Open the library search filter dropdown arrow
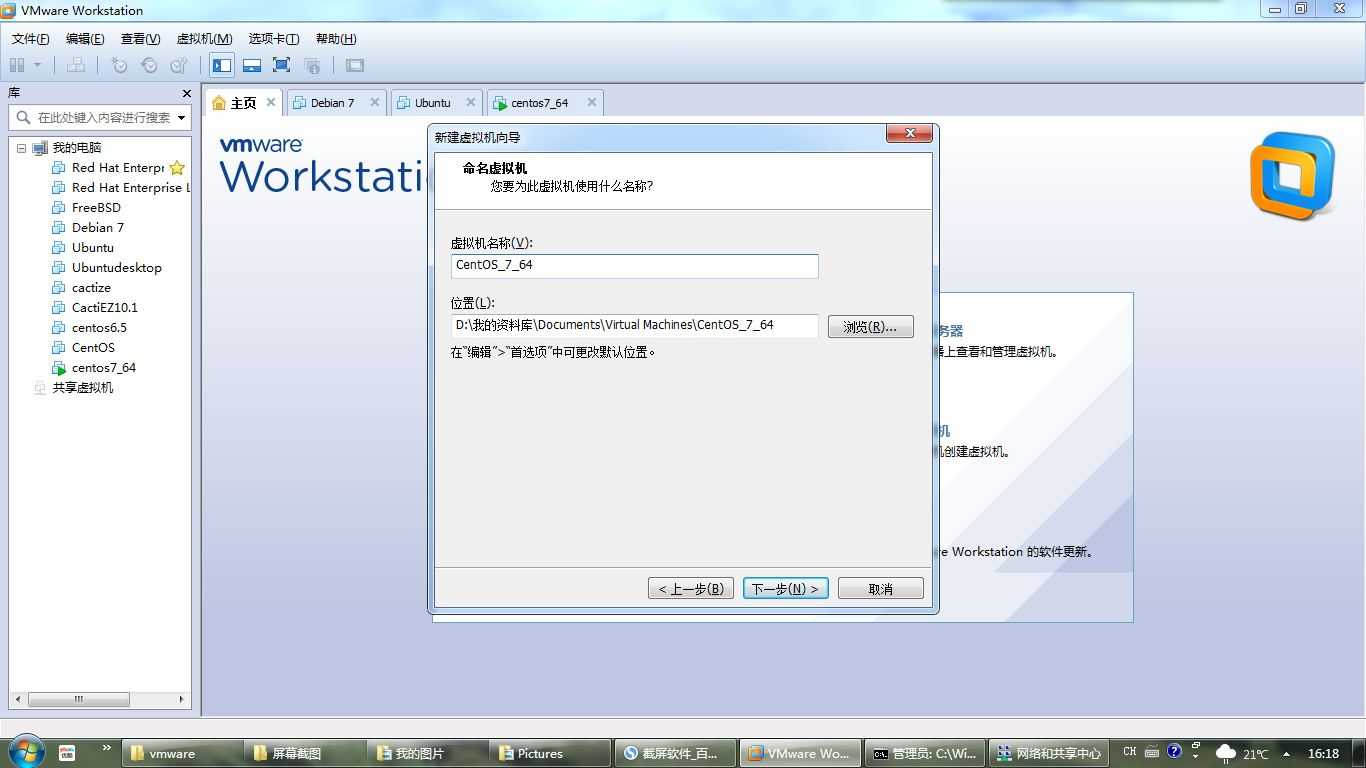 [x=182, y=117]
